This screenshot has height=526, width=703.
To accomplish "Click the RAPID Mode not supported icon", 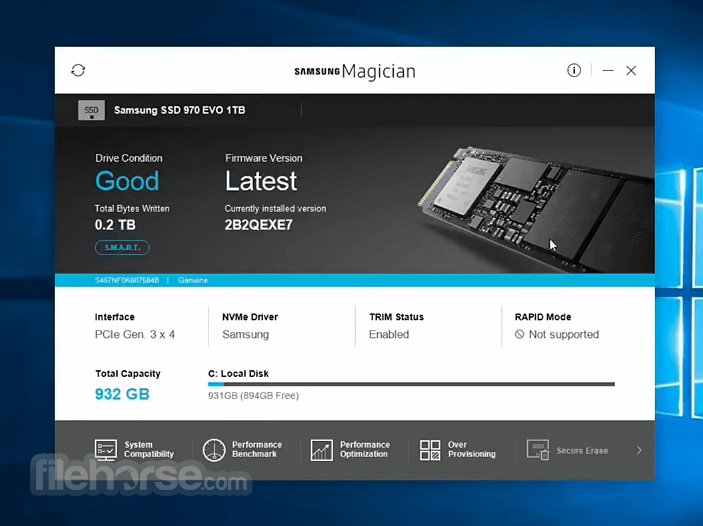I will click(x=519, y=334).
